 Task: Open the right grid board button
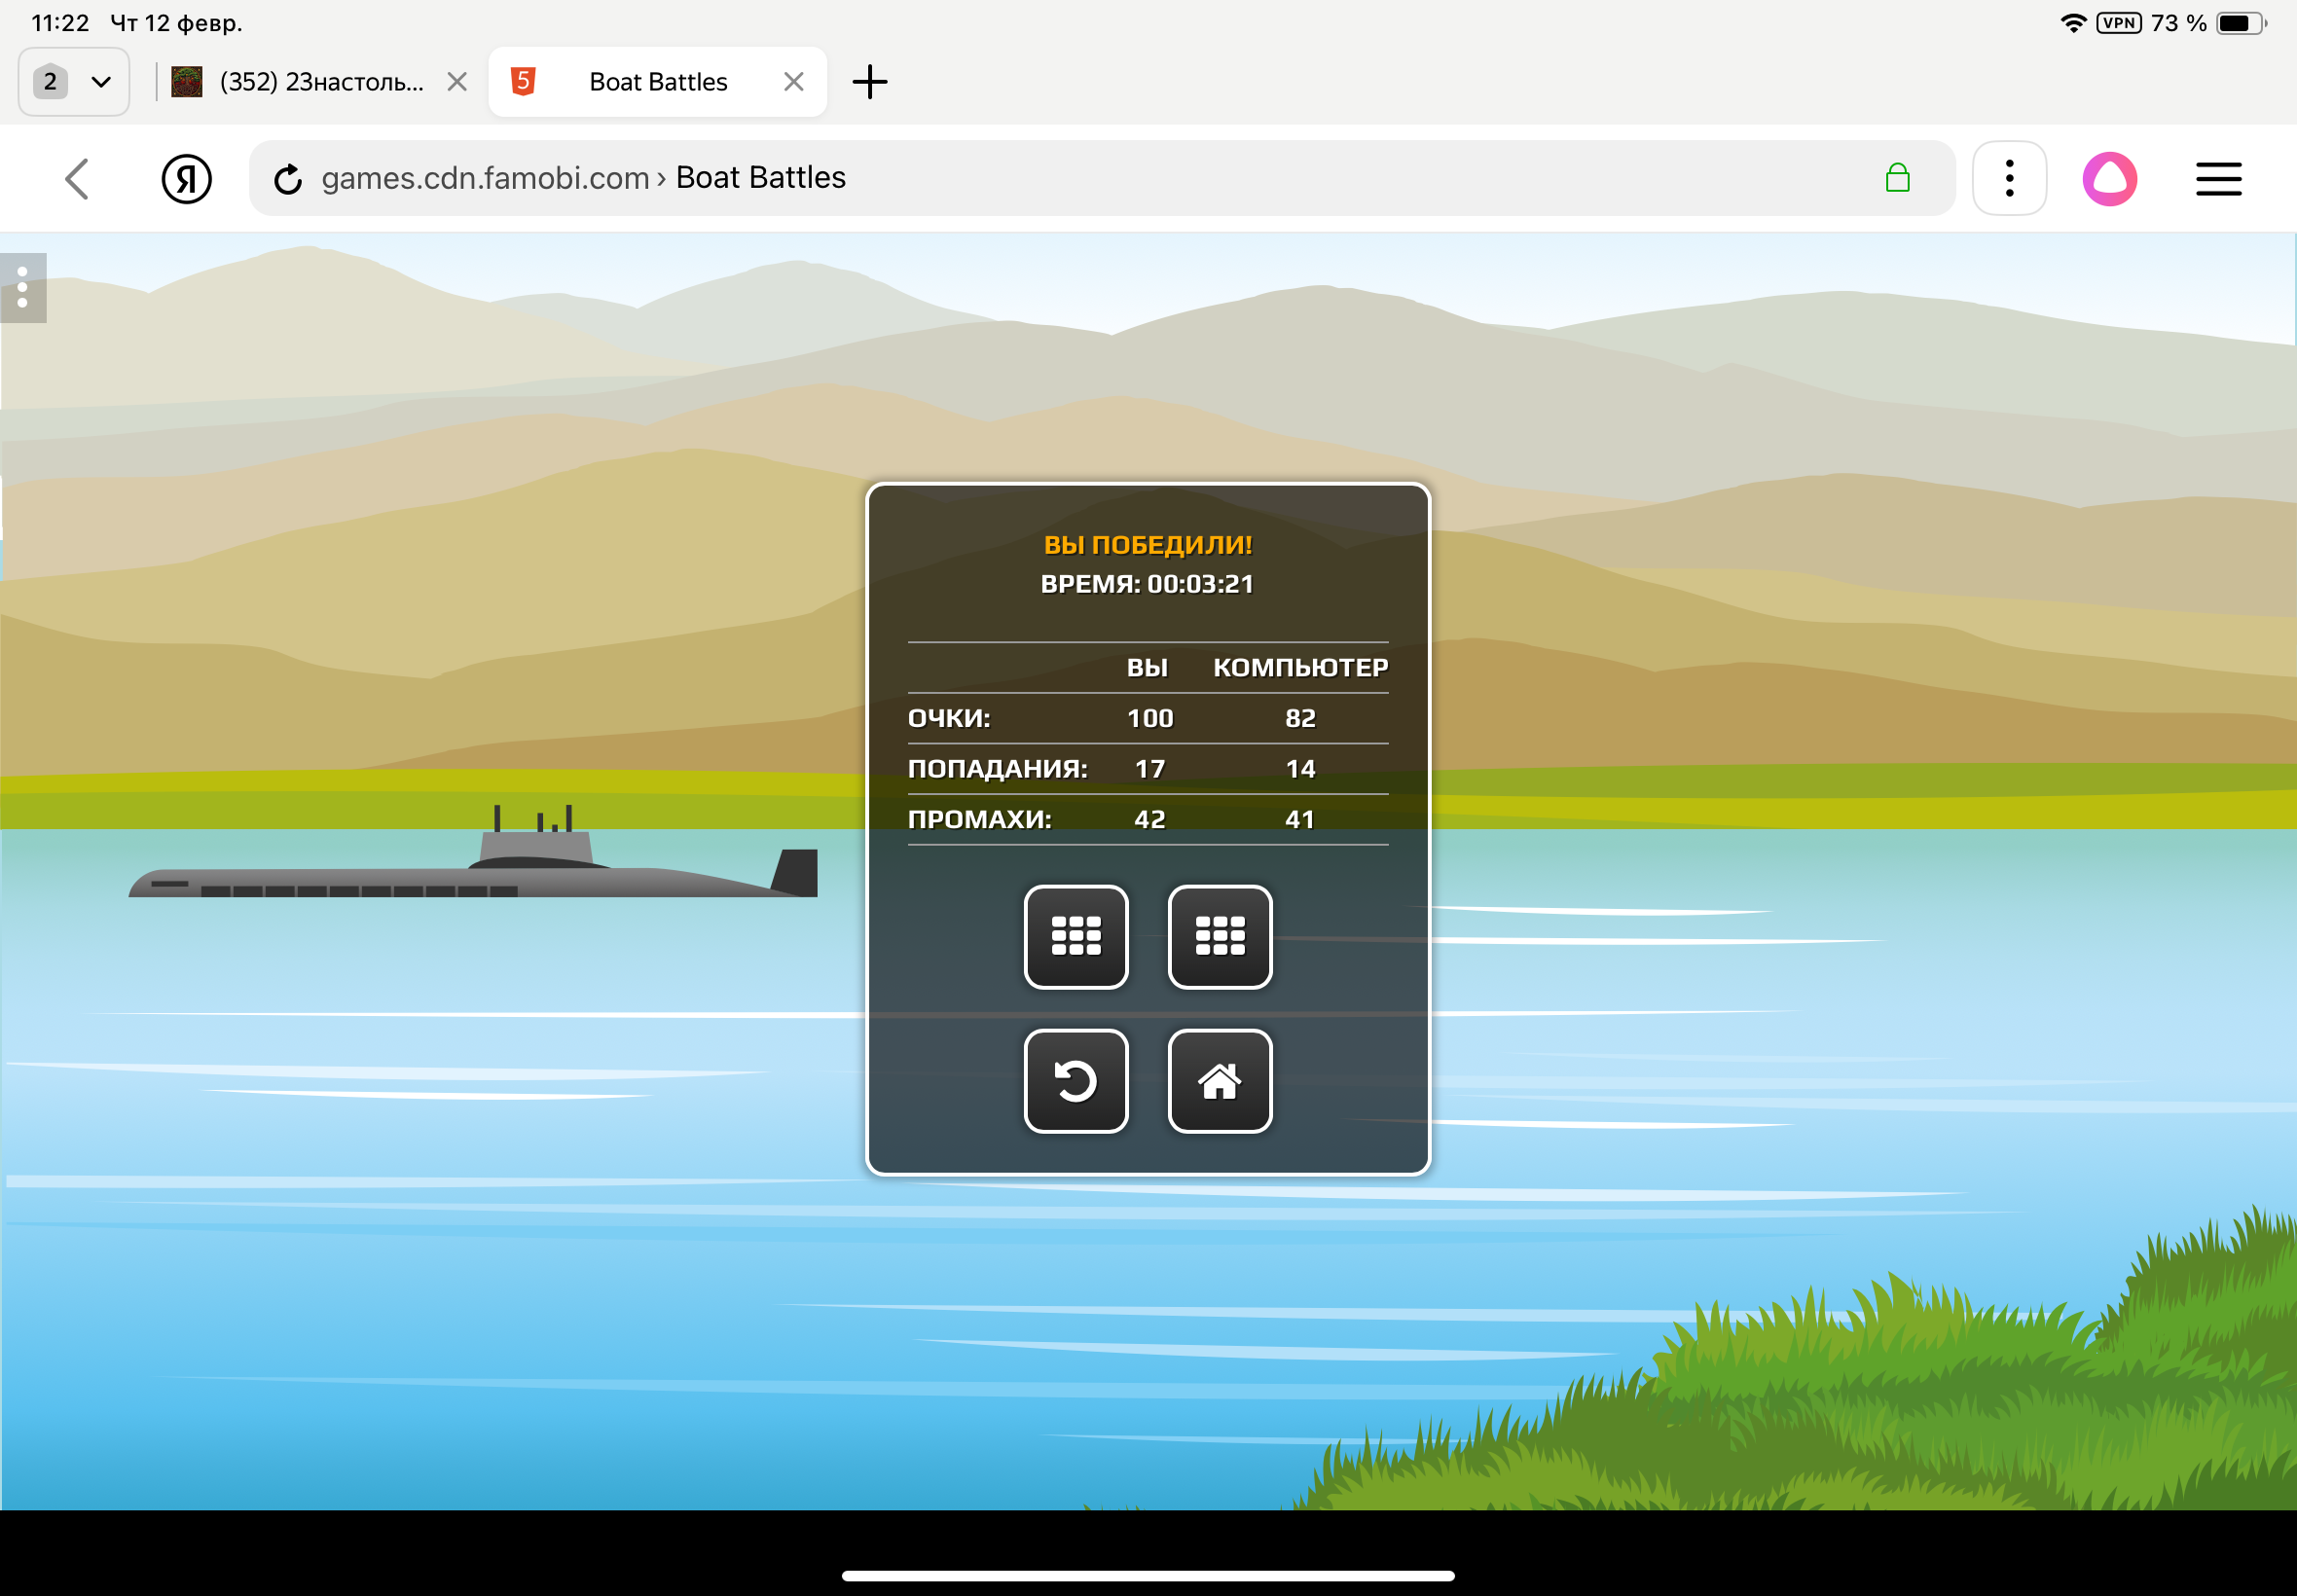click(1220, 936)
